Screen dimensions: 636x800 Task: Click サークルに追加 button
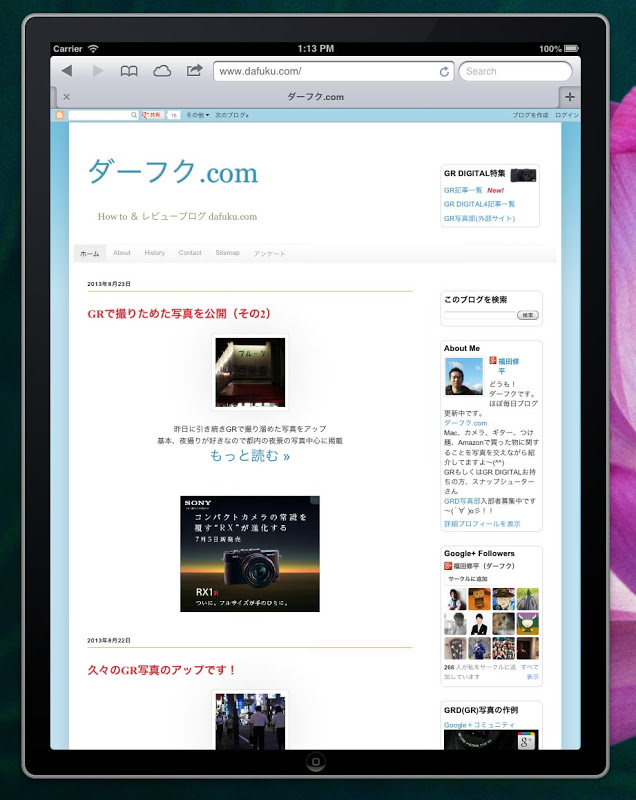pos(468,579)
